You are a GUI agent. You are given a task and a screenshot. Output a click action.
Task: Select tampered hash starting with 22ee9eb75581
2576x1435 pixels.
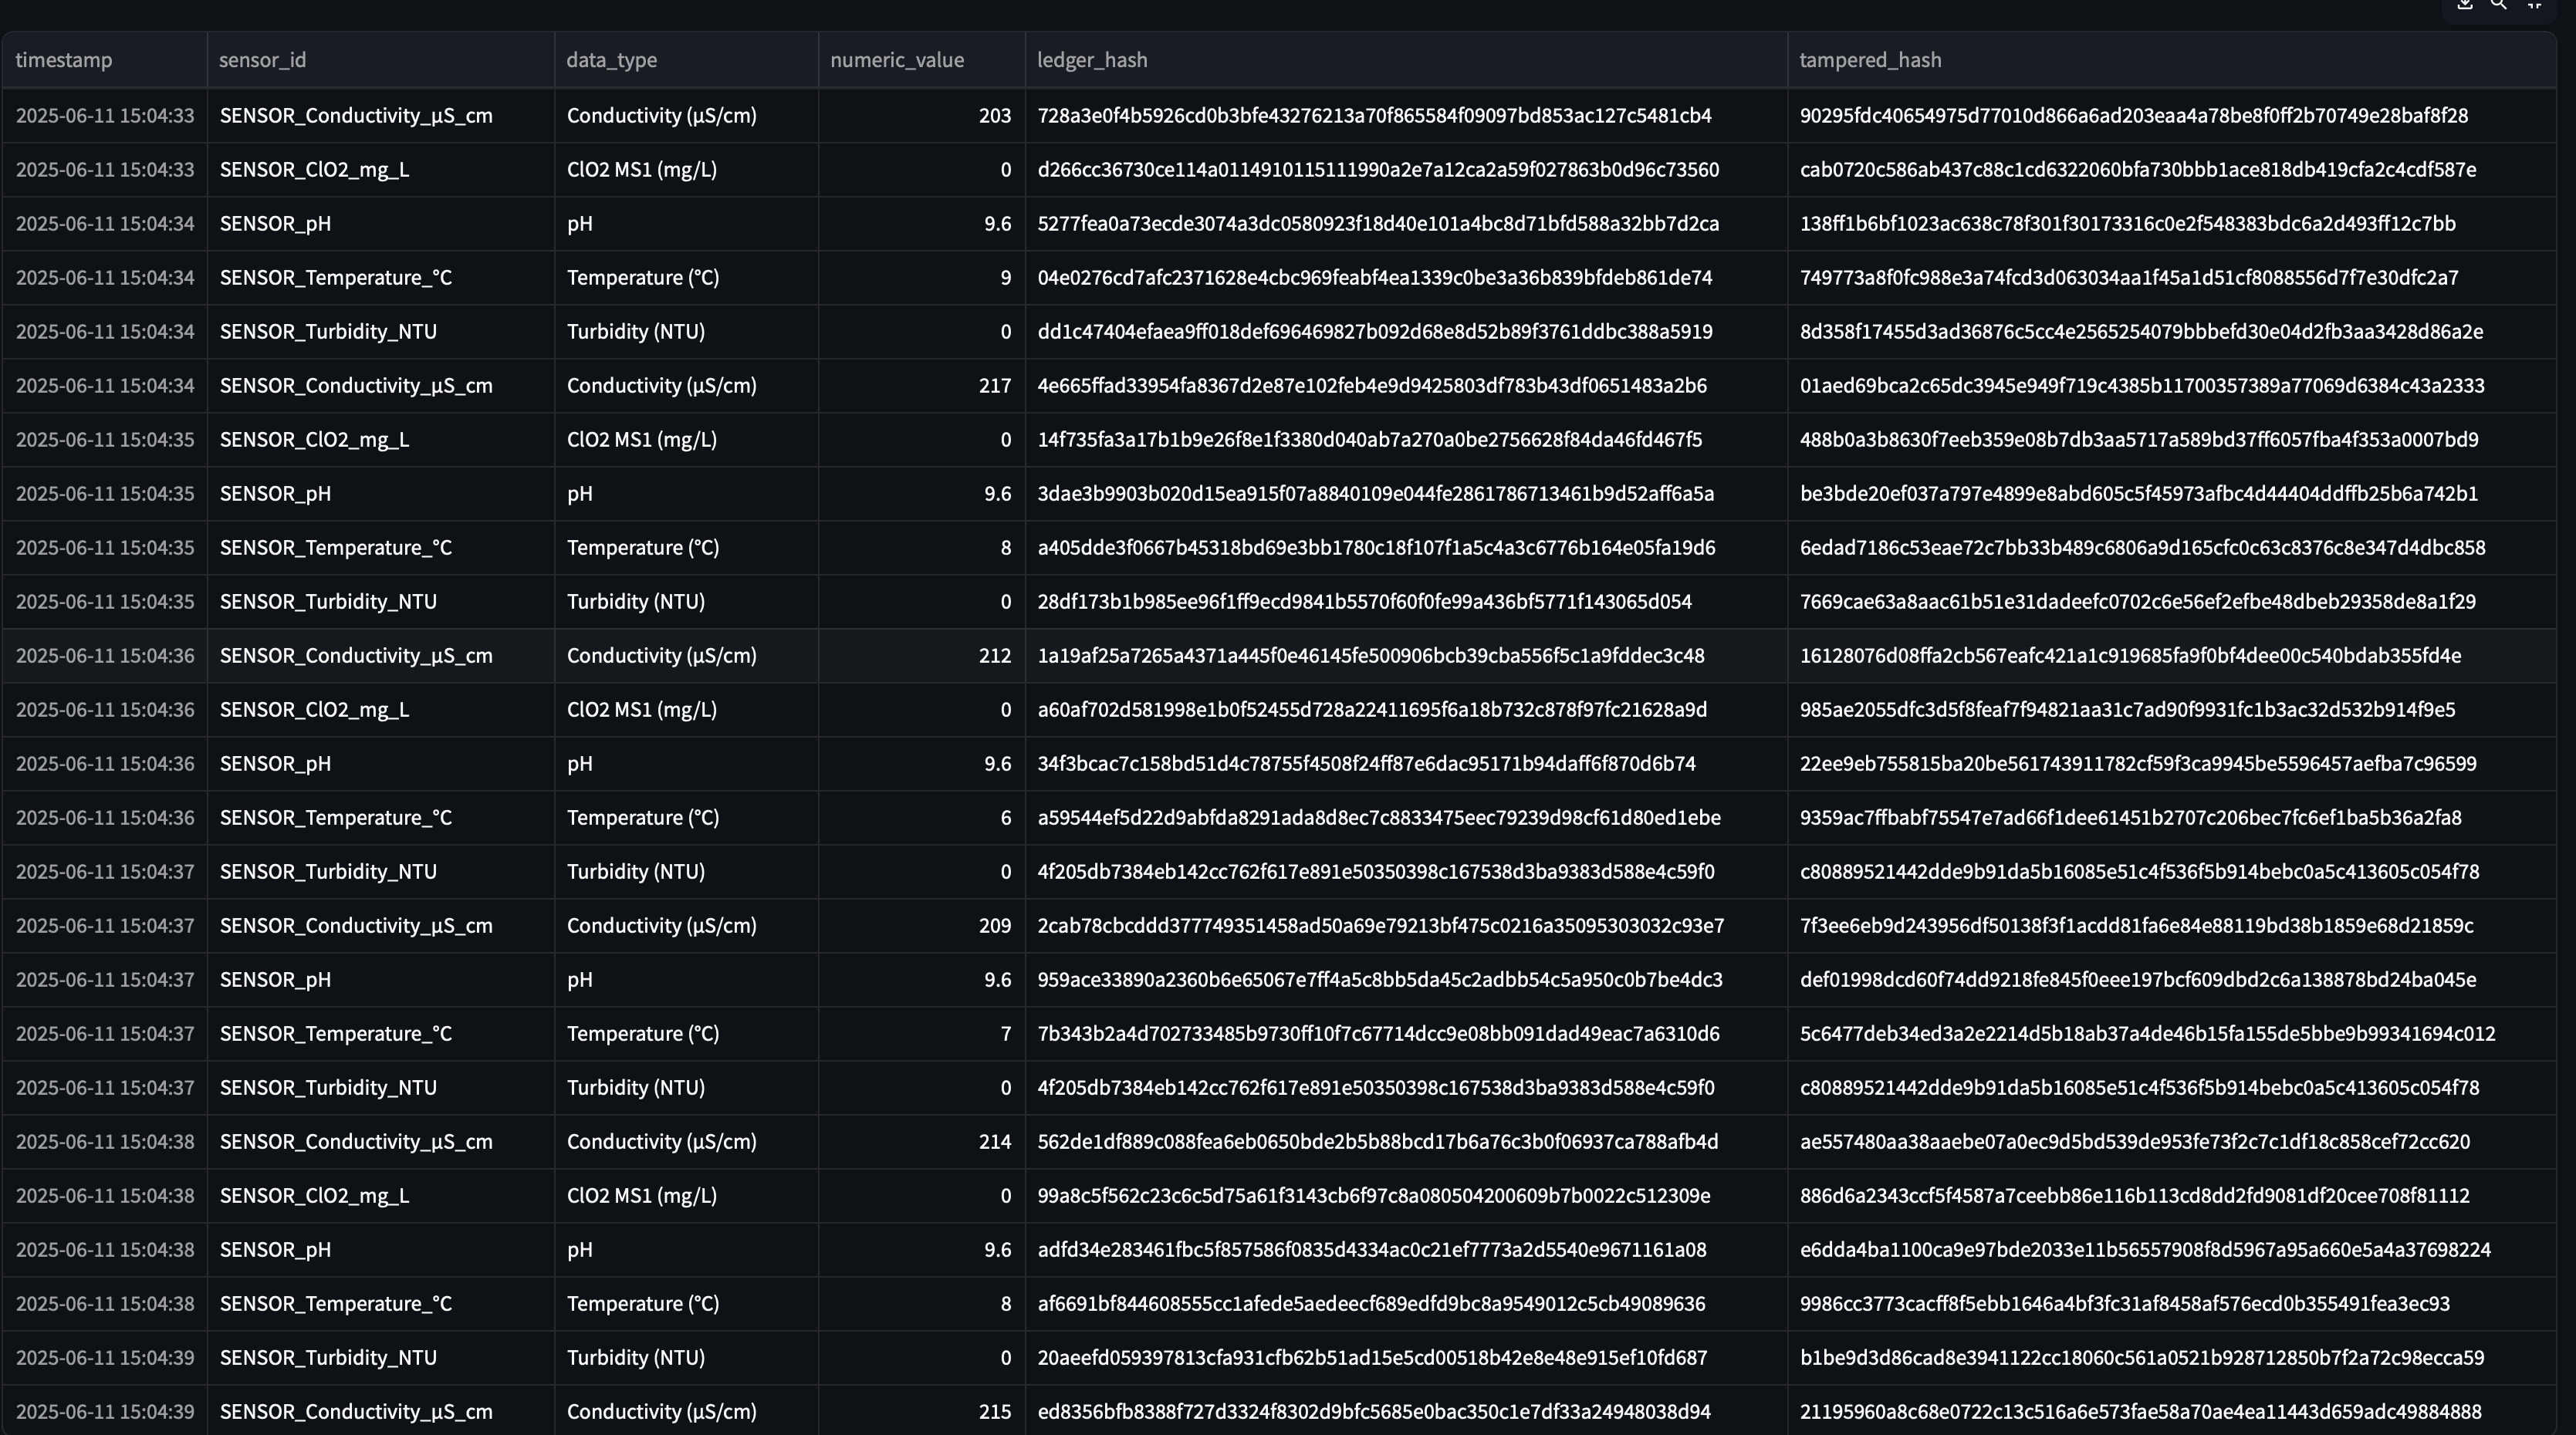pyautogui.click(x=2172, y=763)
